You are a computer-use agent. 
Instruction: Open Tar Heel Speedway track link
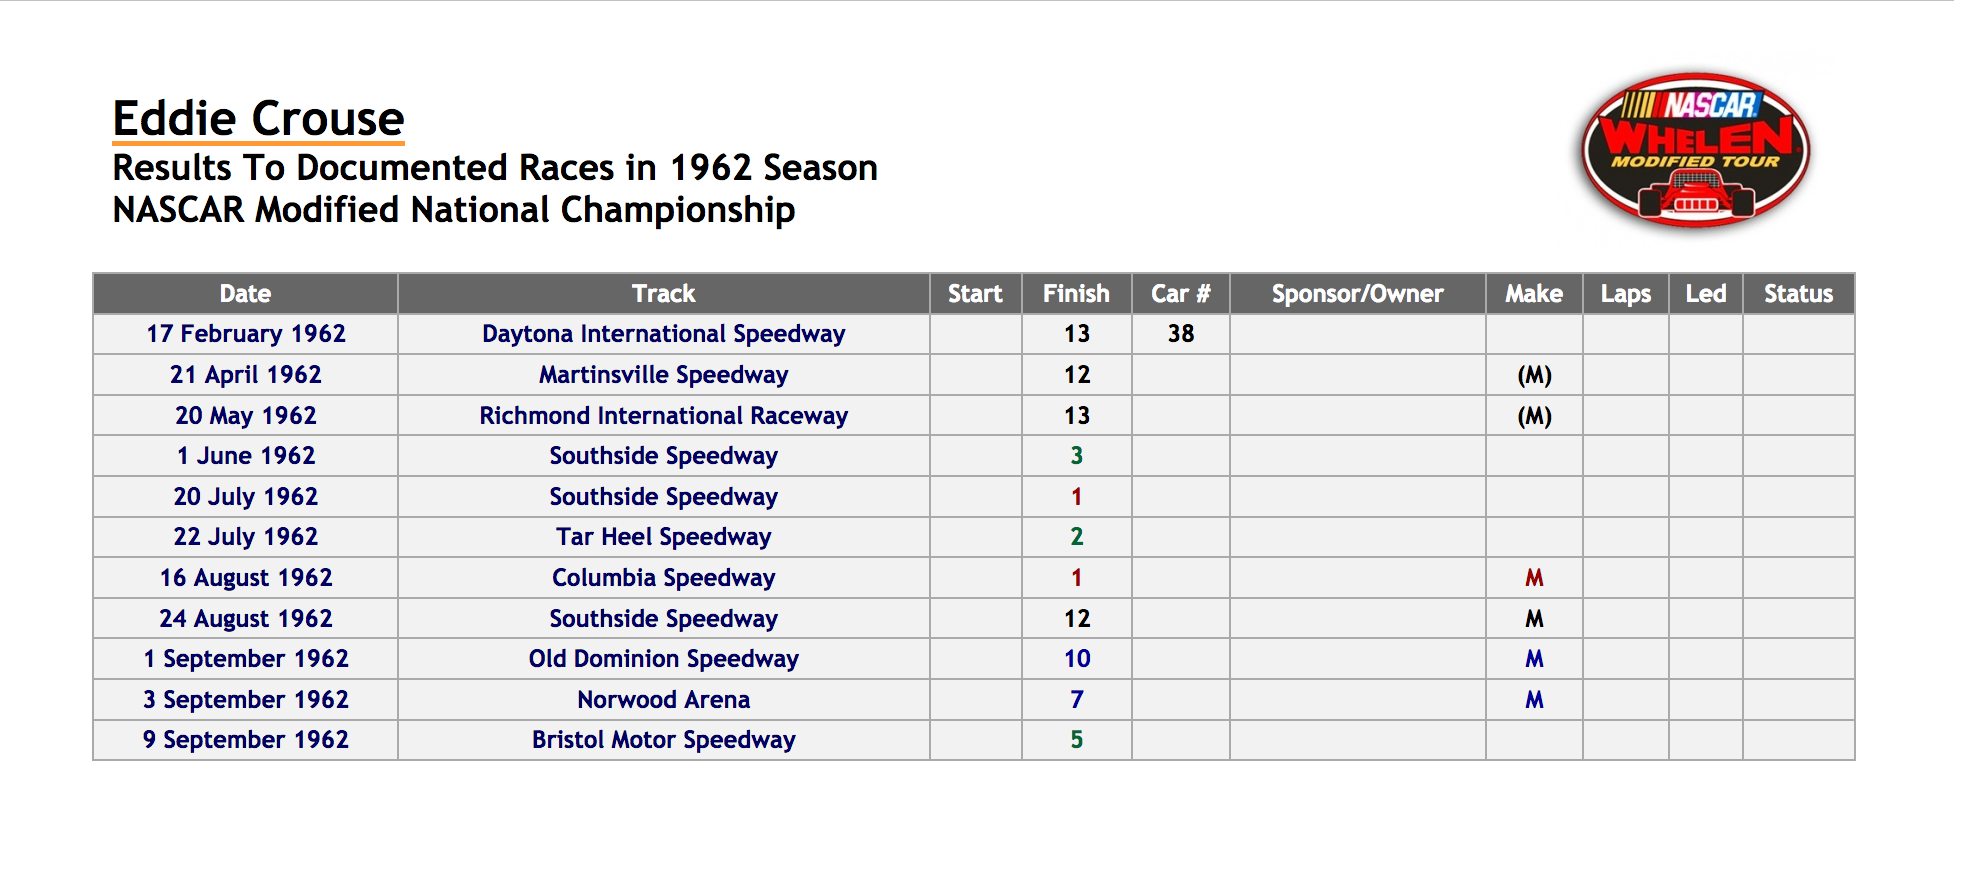click(664, 537)
